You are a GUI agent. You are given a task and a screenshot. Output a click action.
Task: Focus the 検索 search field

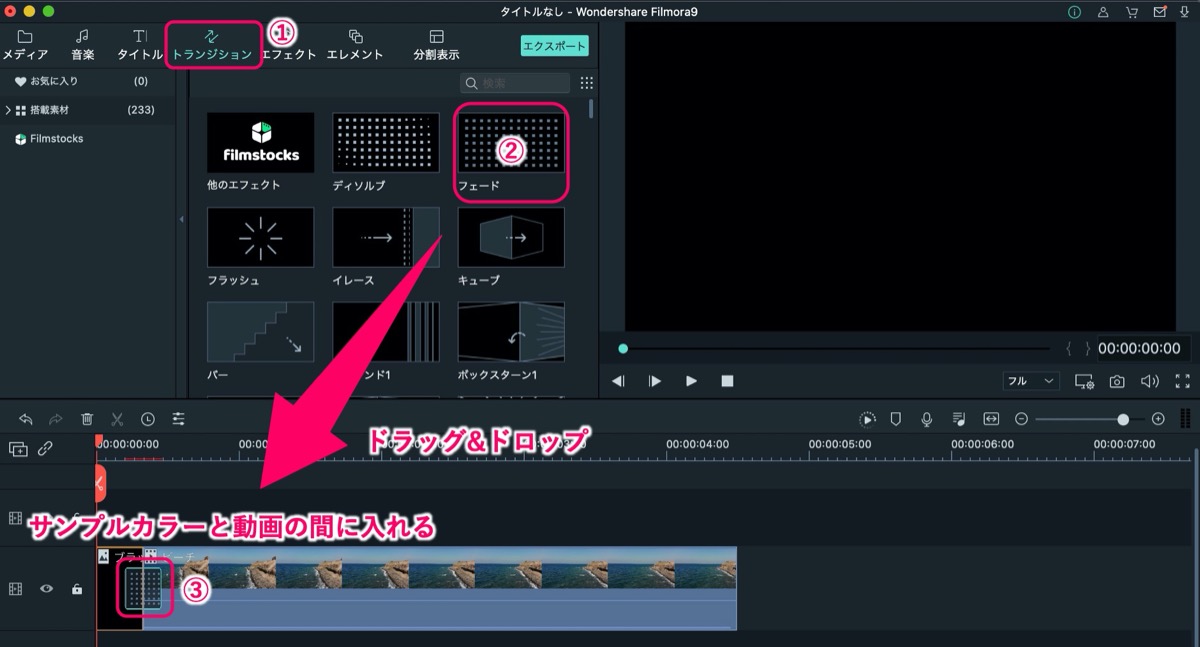point(516,83)
